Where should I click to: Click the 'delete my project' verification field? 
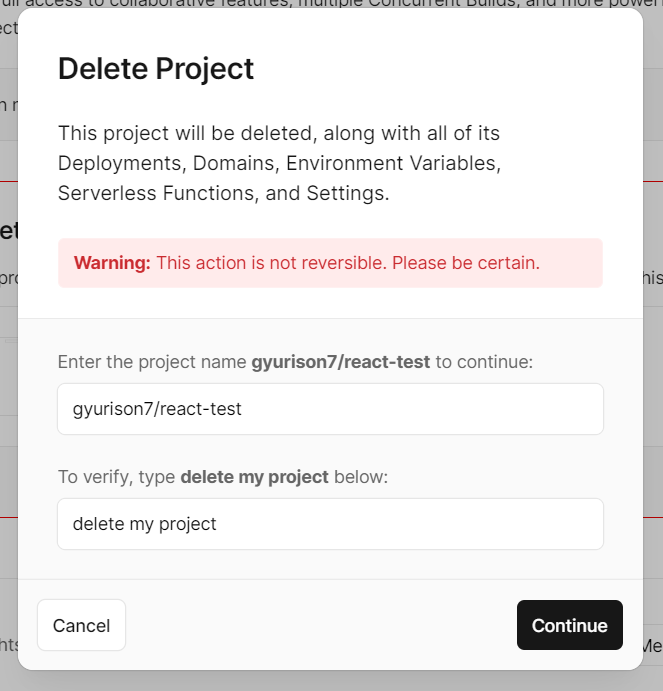pyautogui.click(x=330, y=524)
